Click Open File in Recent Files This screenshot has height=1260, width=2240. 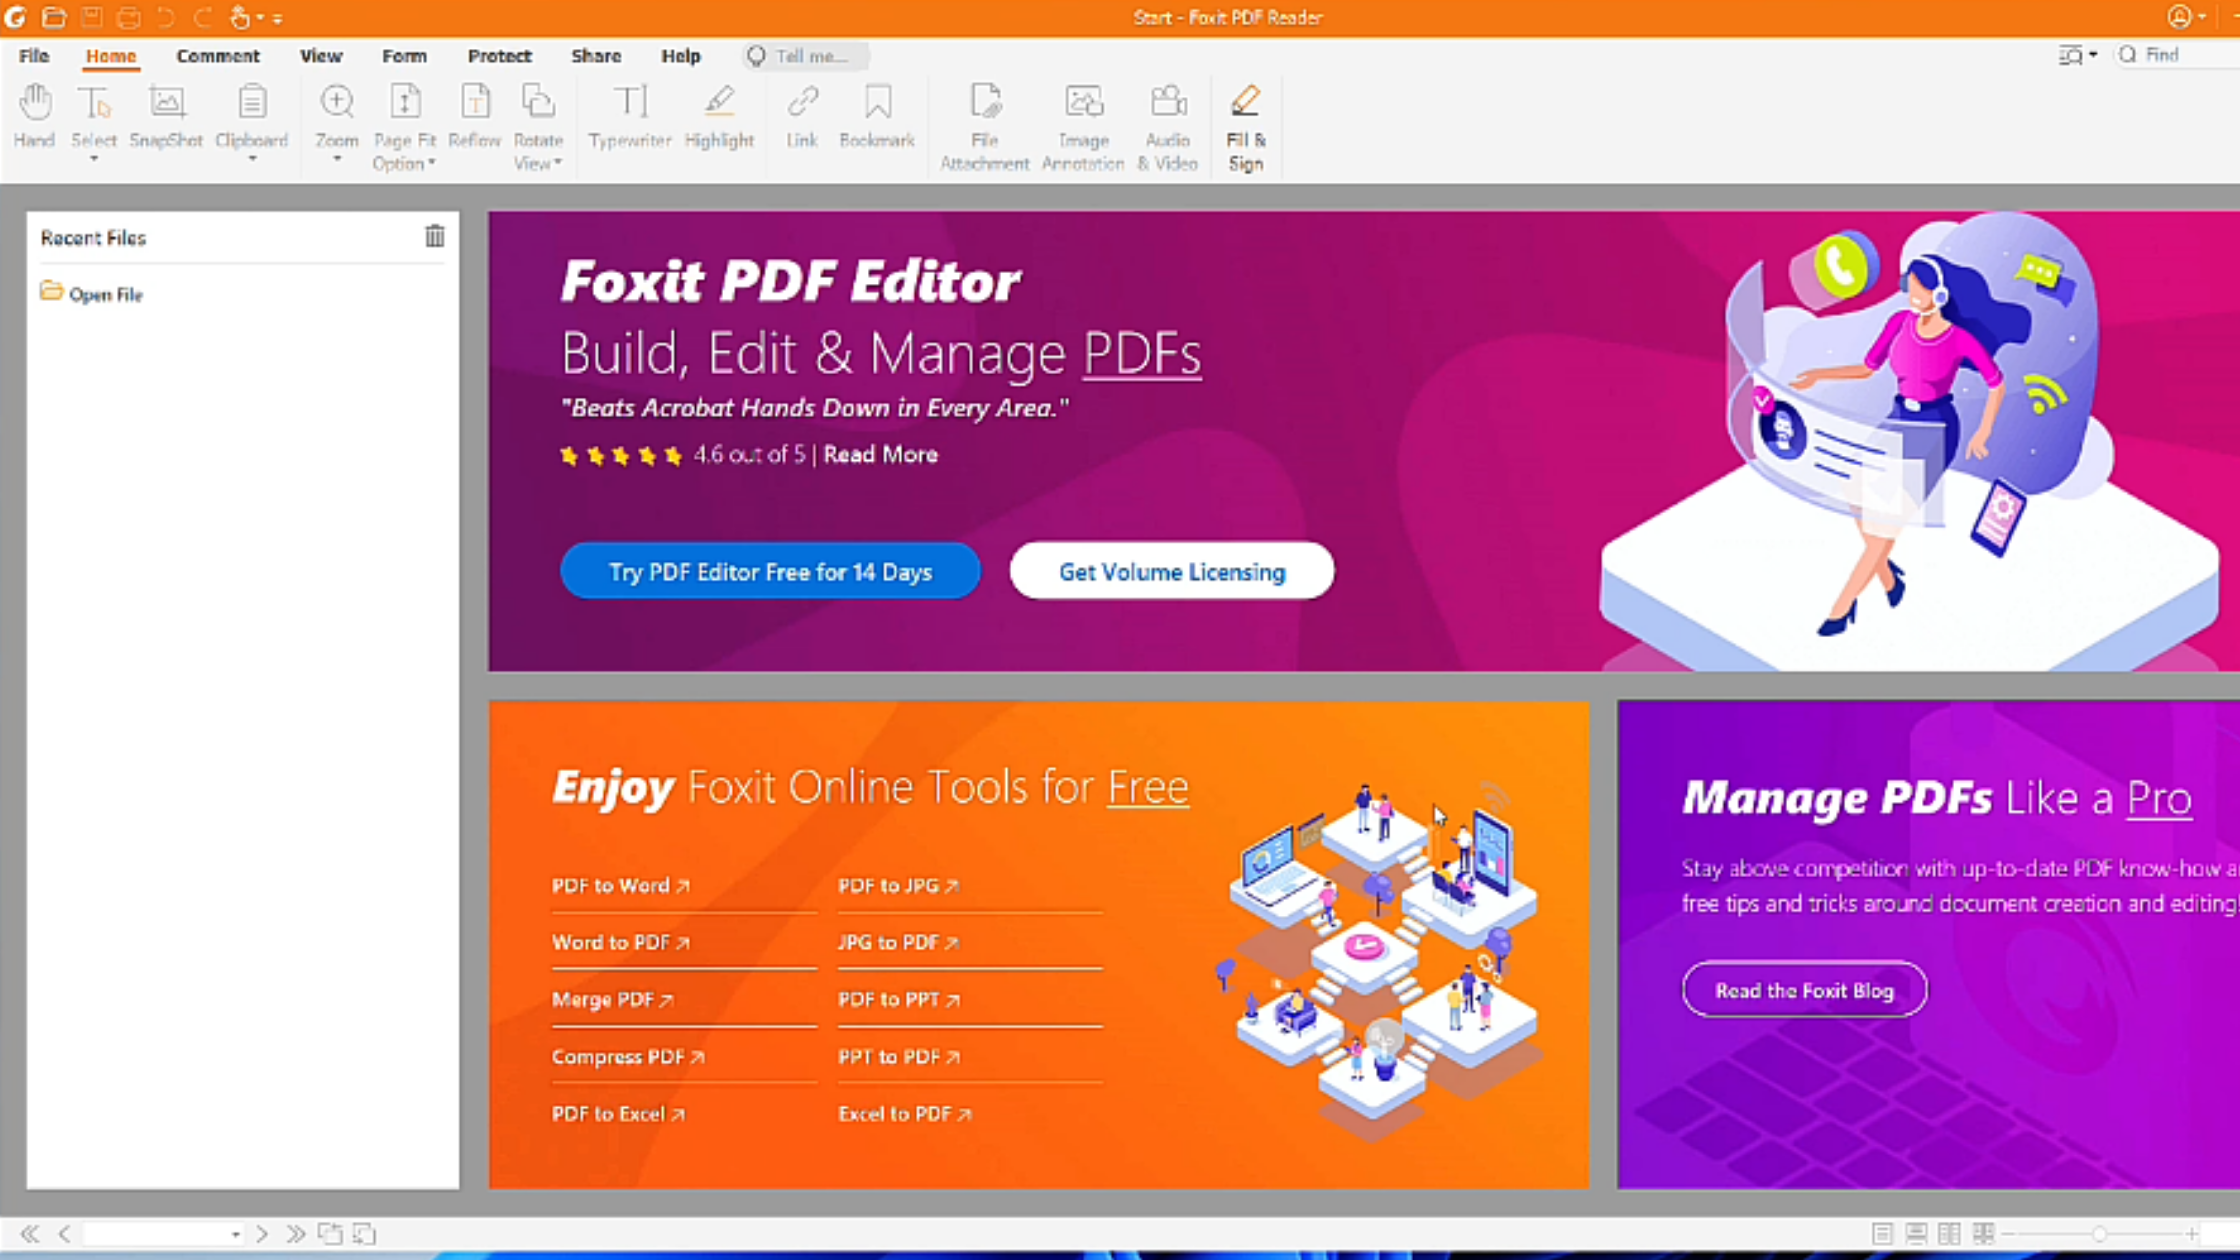[92, 294]
